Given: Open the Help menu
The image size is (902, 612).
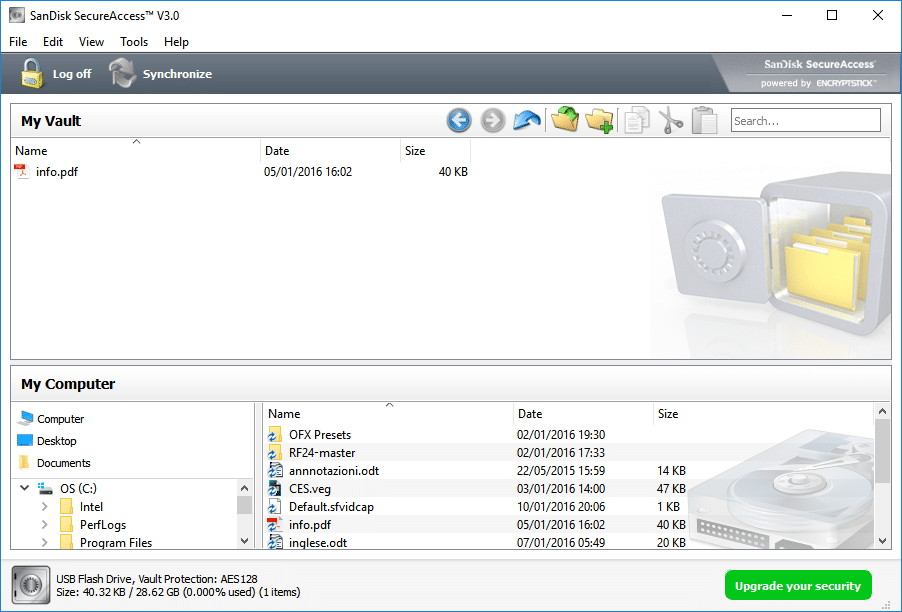Looking at the screenshot, I should pos(176,41).
